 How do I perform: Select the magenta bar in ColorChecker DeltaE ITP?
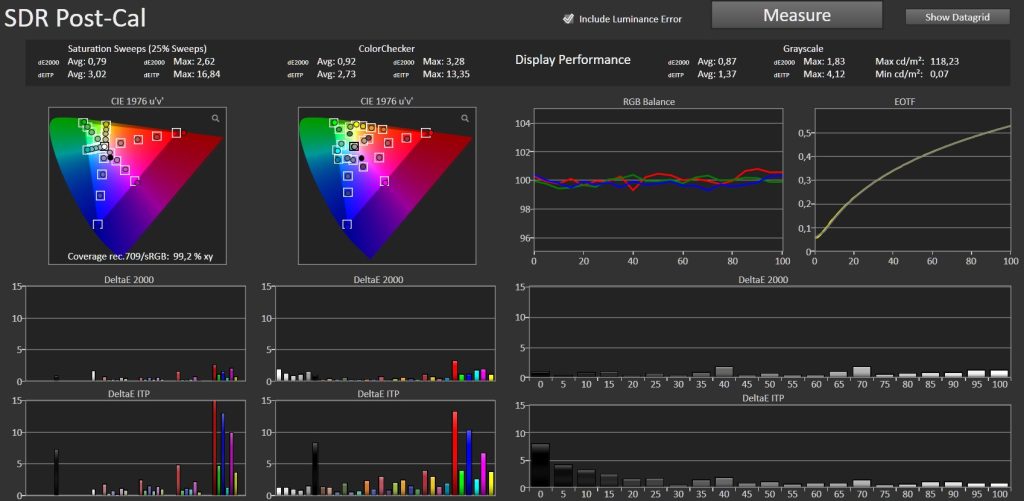pos(483,474)
